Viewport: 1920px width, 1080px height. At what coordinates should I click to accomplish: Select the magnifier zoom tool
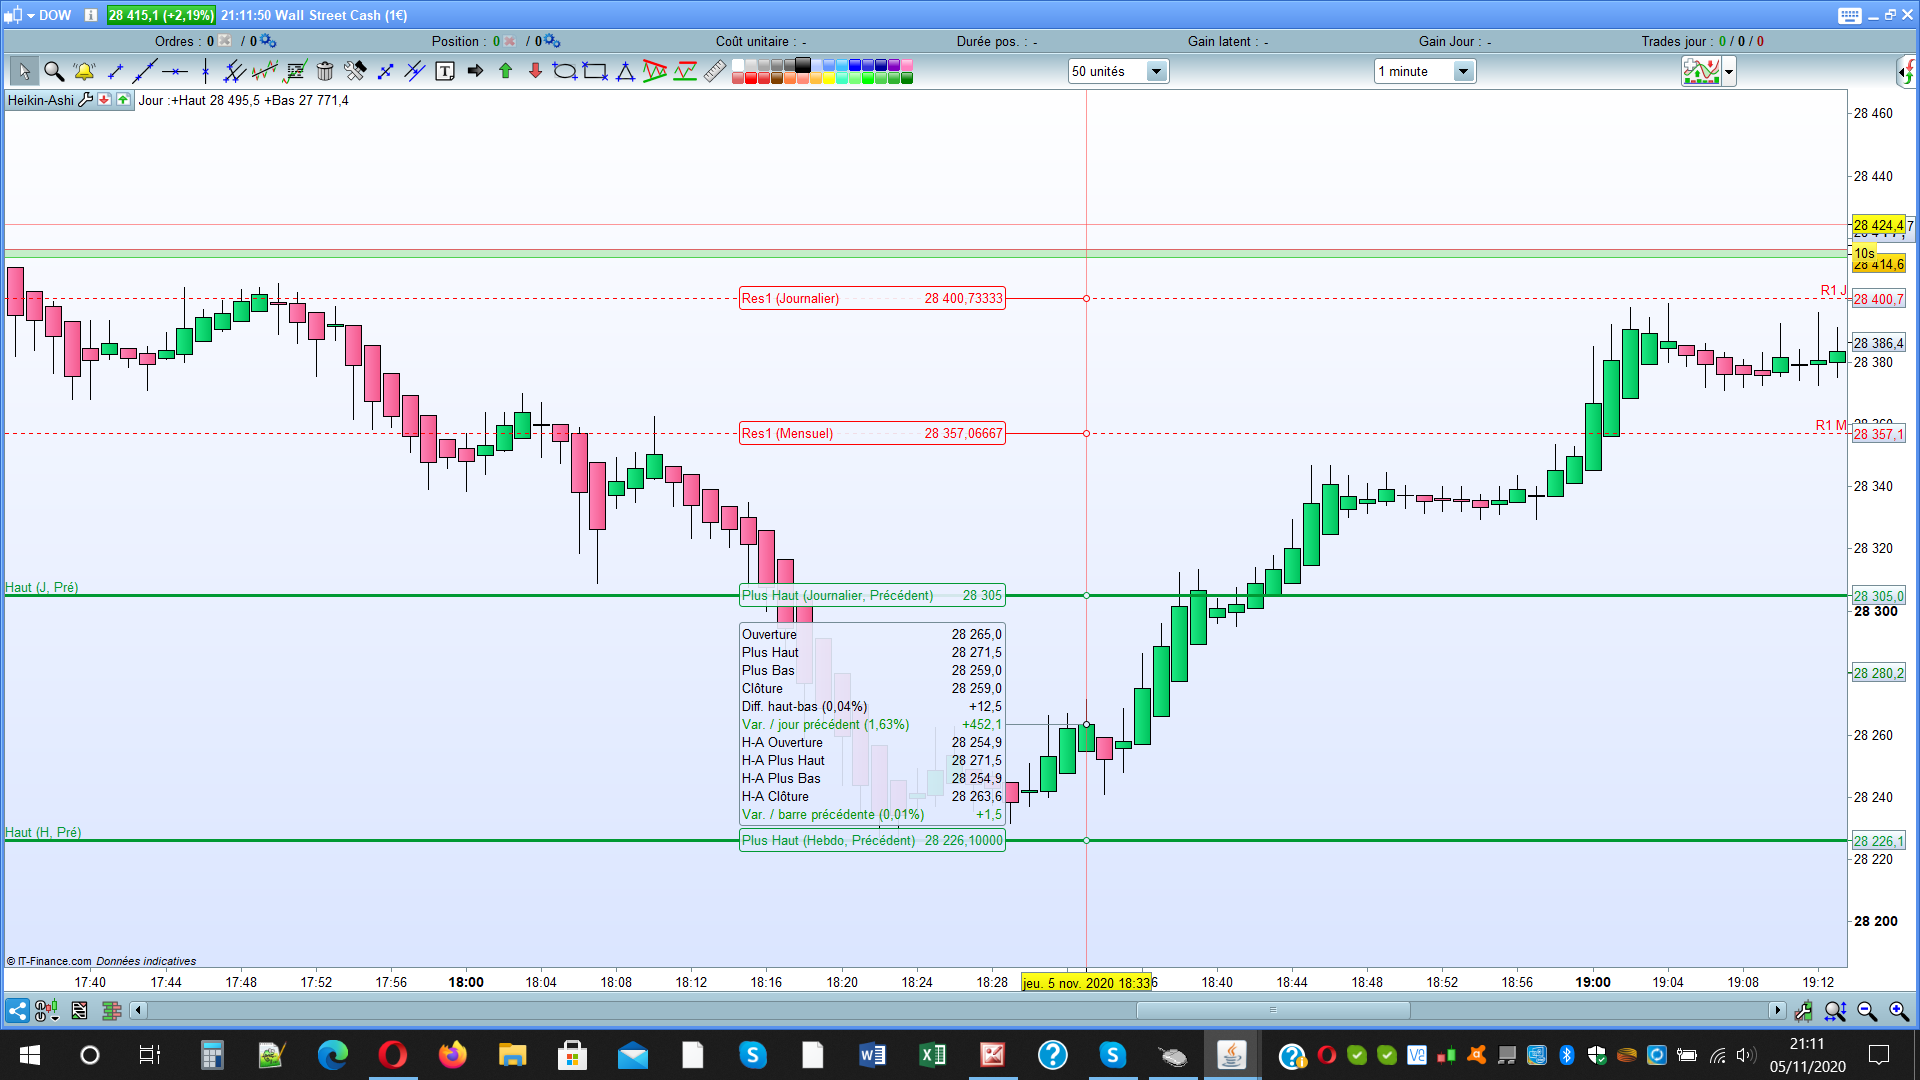tap(54, 71)
